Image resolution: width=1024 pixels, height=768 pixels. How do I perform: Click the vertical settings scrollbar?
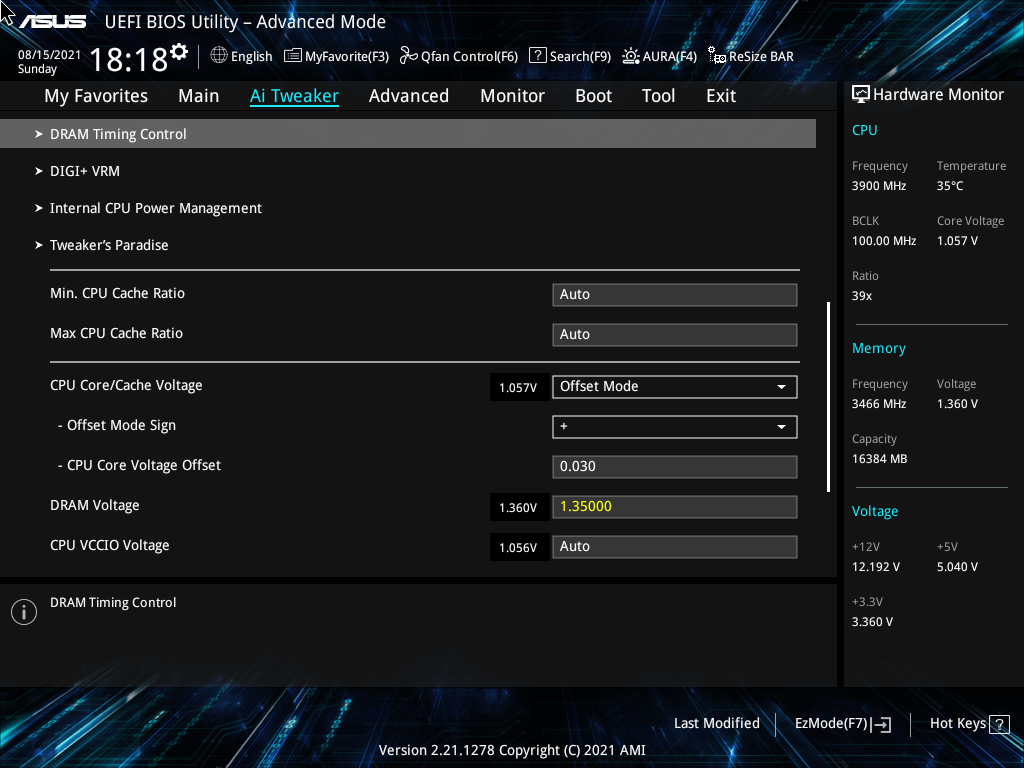pyautogui.click(x=828, y=396)
